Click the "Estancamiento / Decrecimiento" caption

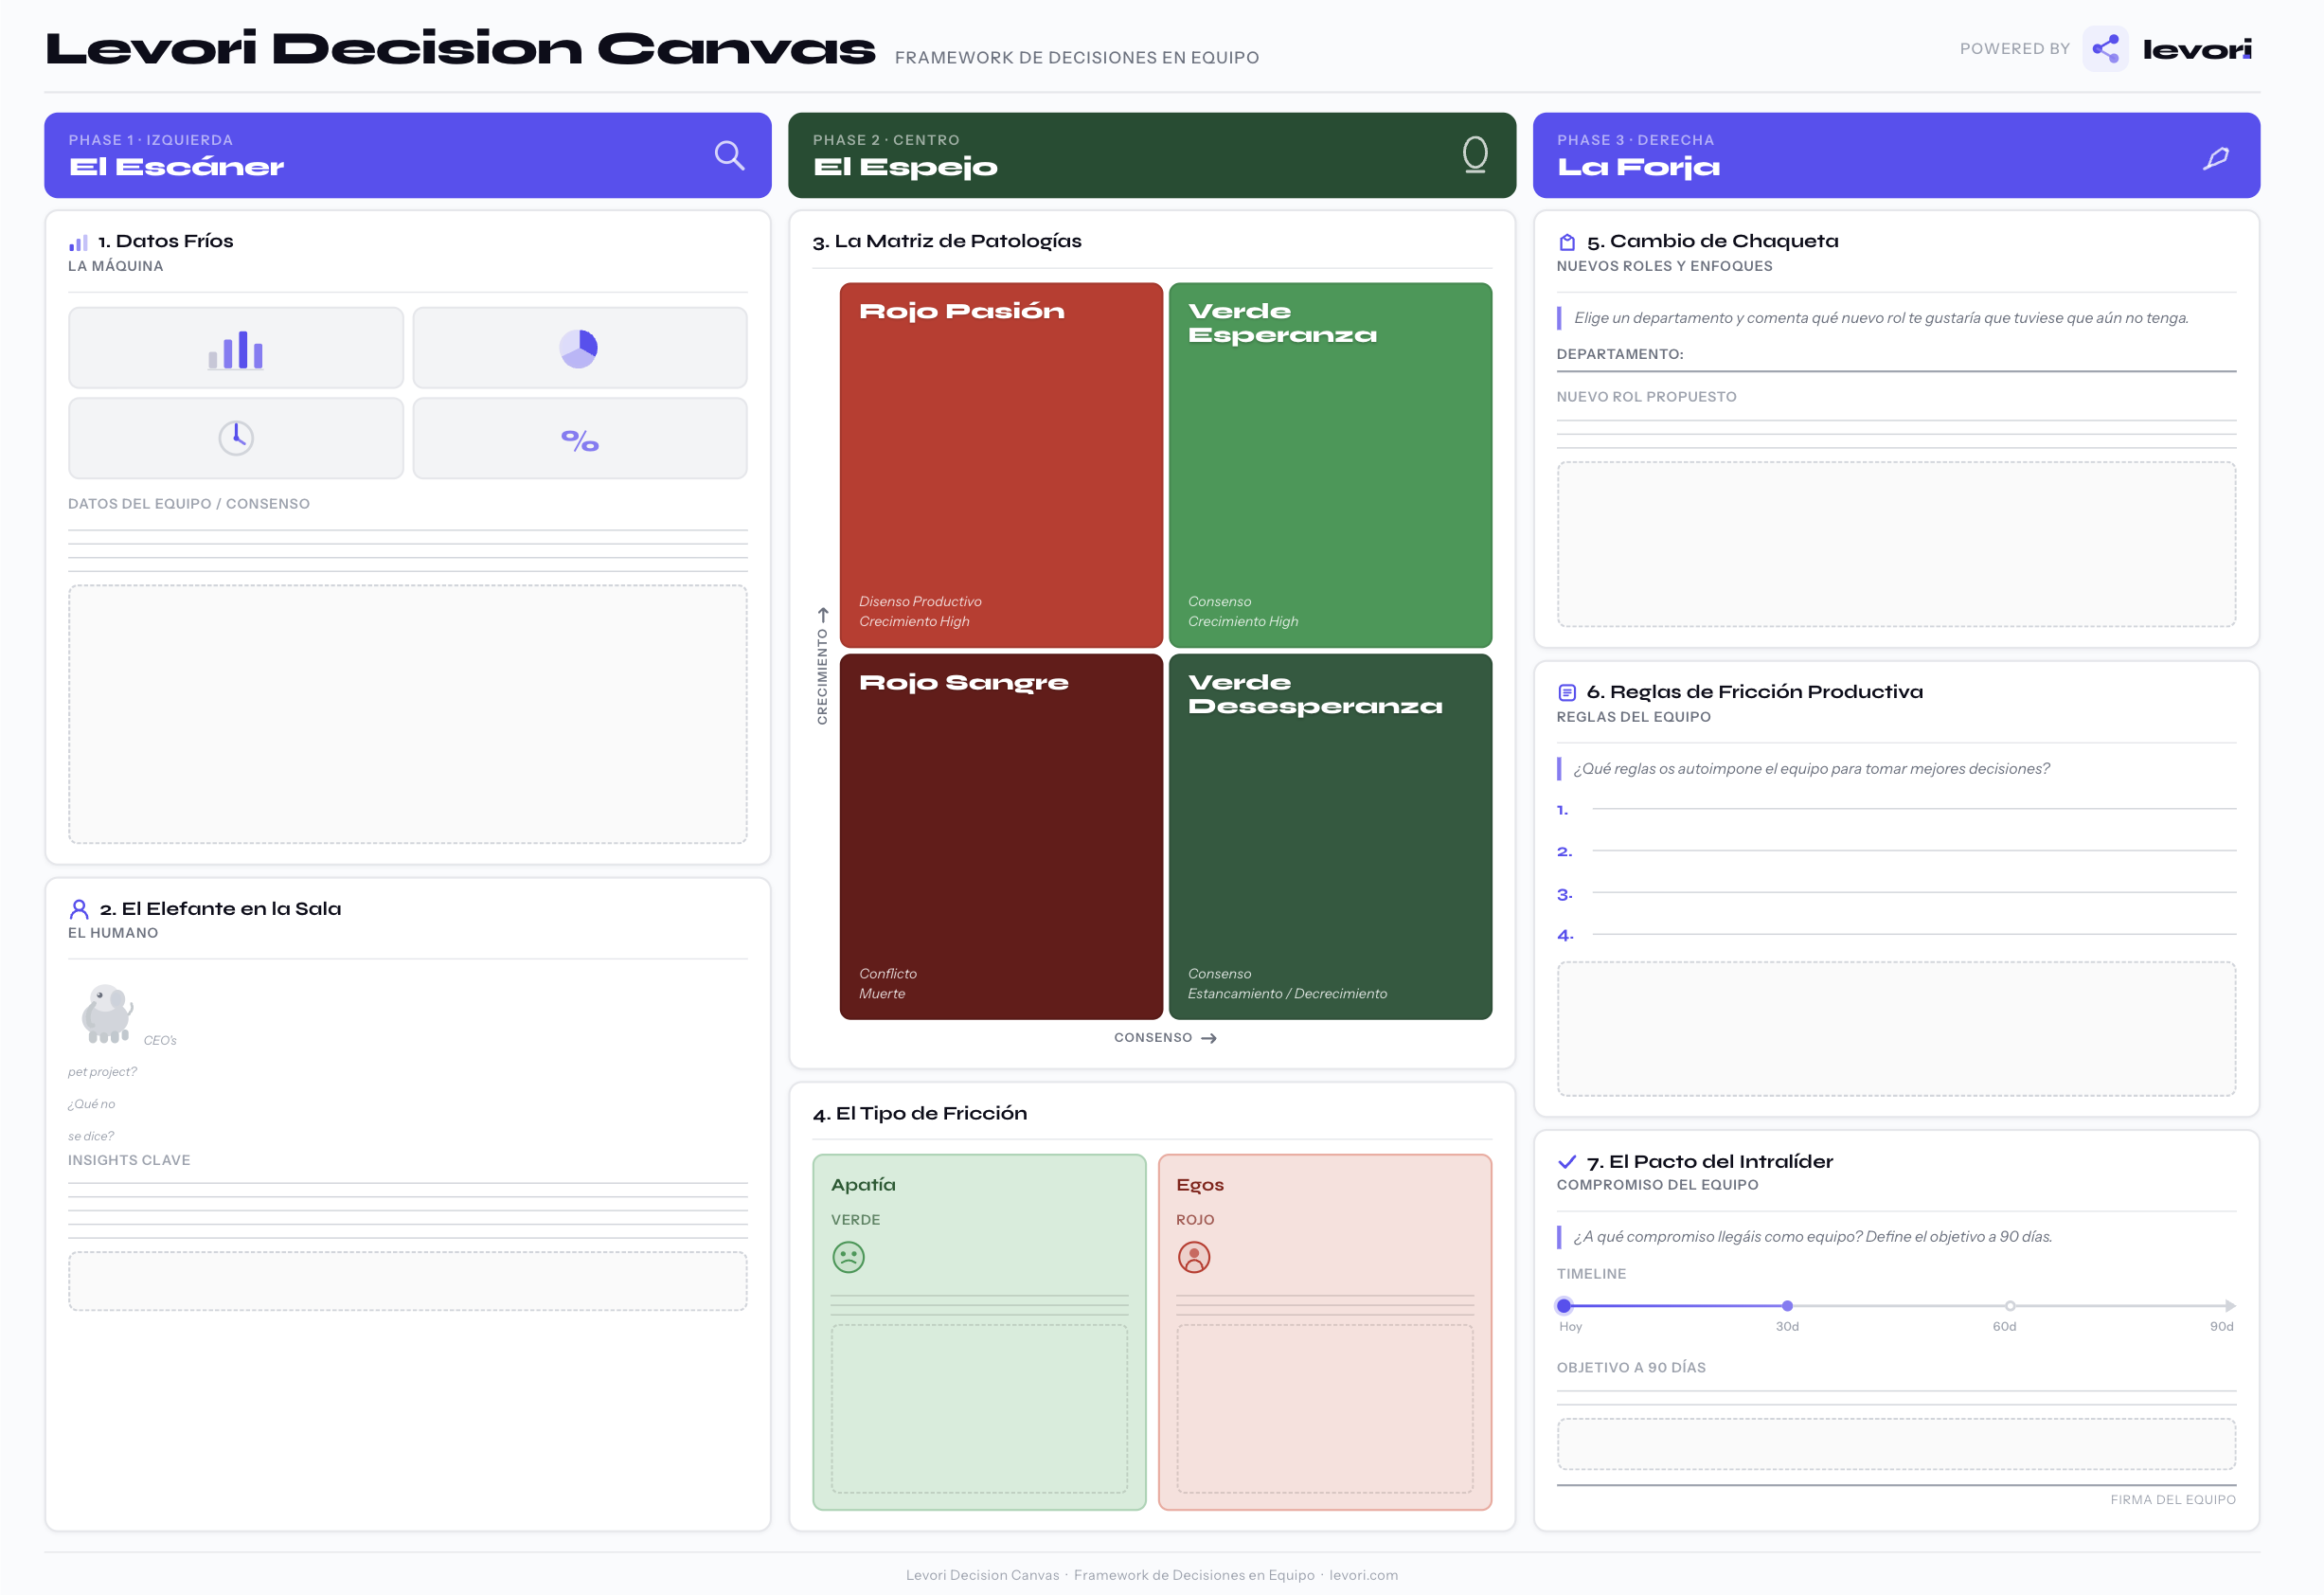point(1287,994)
